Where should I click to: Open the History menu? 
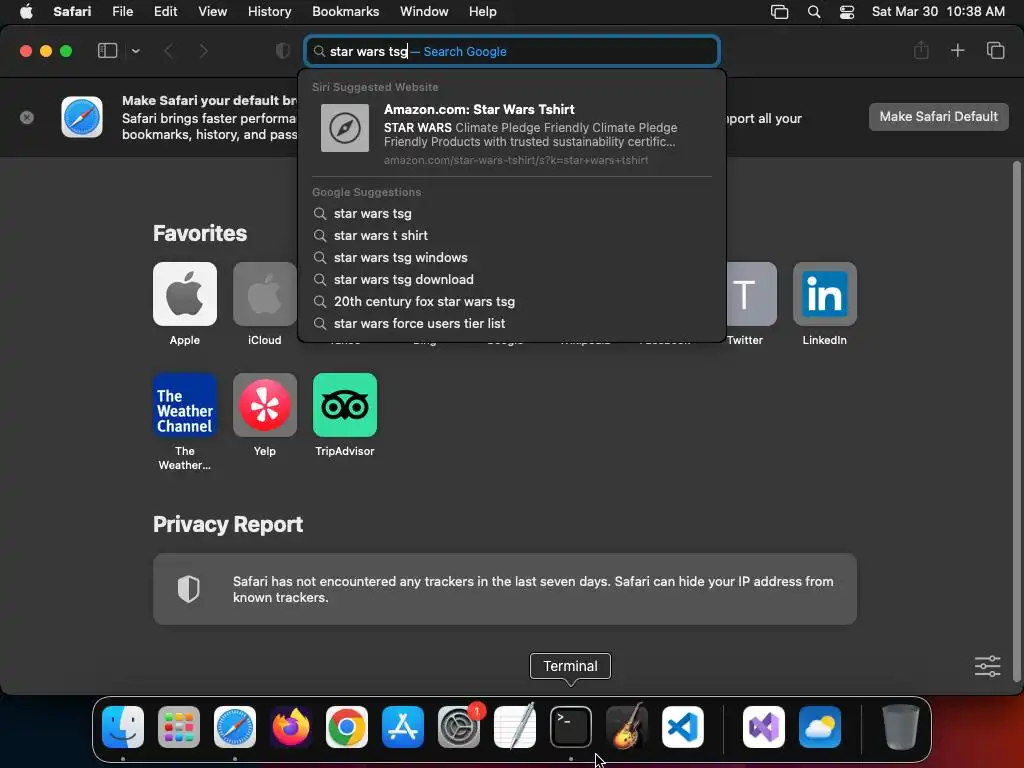click(269, 11)
